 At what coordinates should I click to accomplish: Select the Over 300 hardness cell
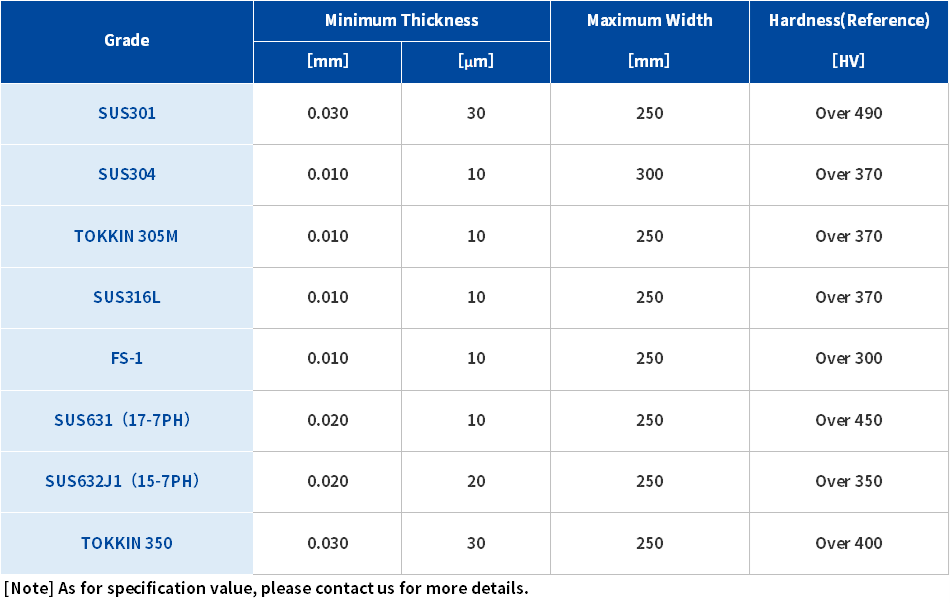pos(849,359)
